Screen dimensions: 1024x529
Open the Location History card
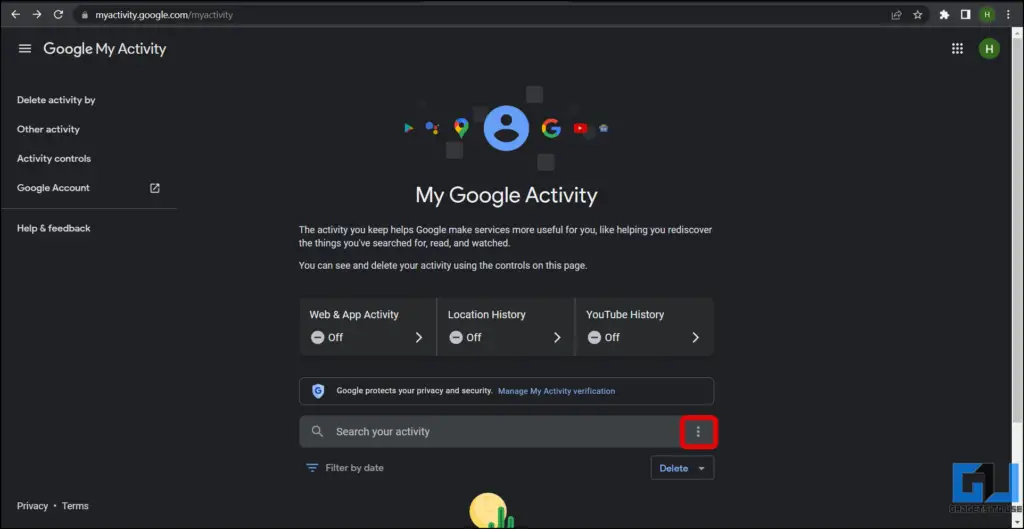505,327
